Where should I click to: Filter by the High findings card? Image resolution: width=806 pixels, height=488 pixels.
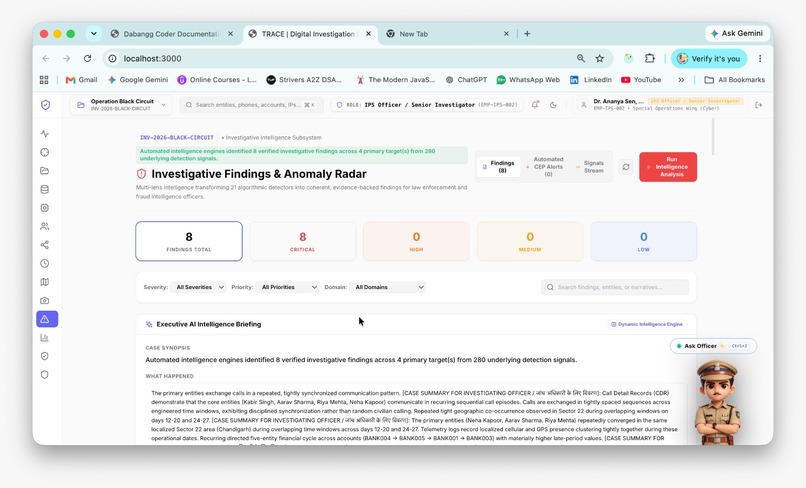(416, 241)
